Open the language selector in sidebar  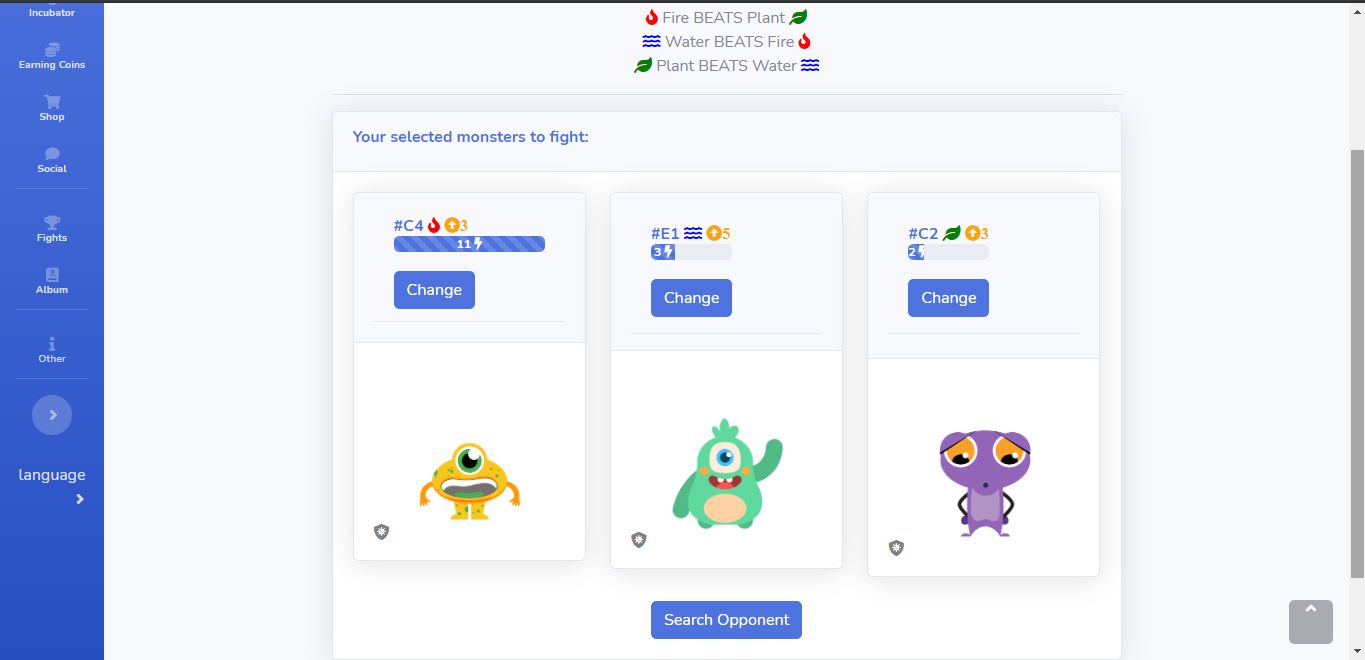pyautogui.click(x=52, y=475)
